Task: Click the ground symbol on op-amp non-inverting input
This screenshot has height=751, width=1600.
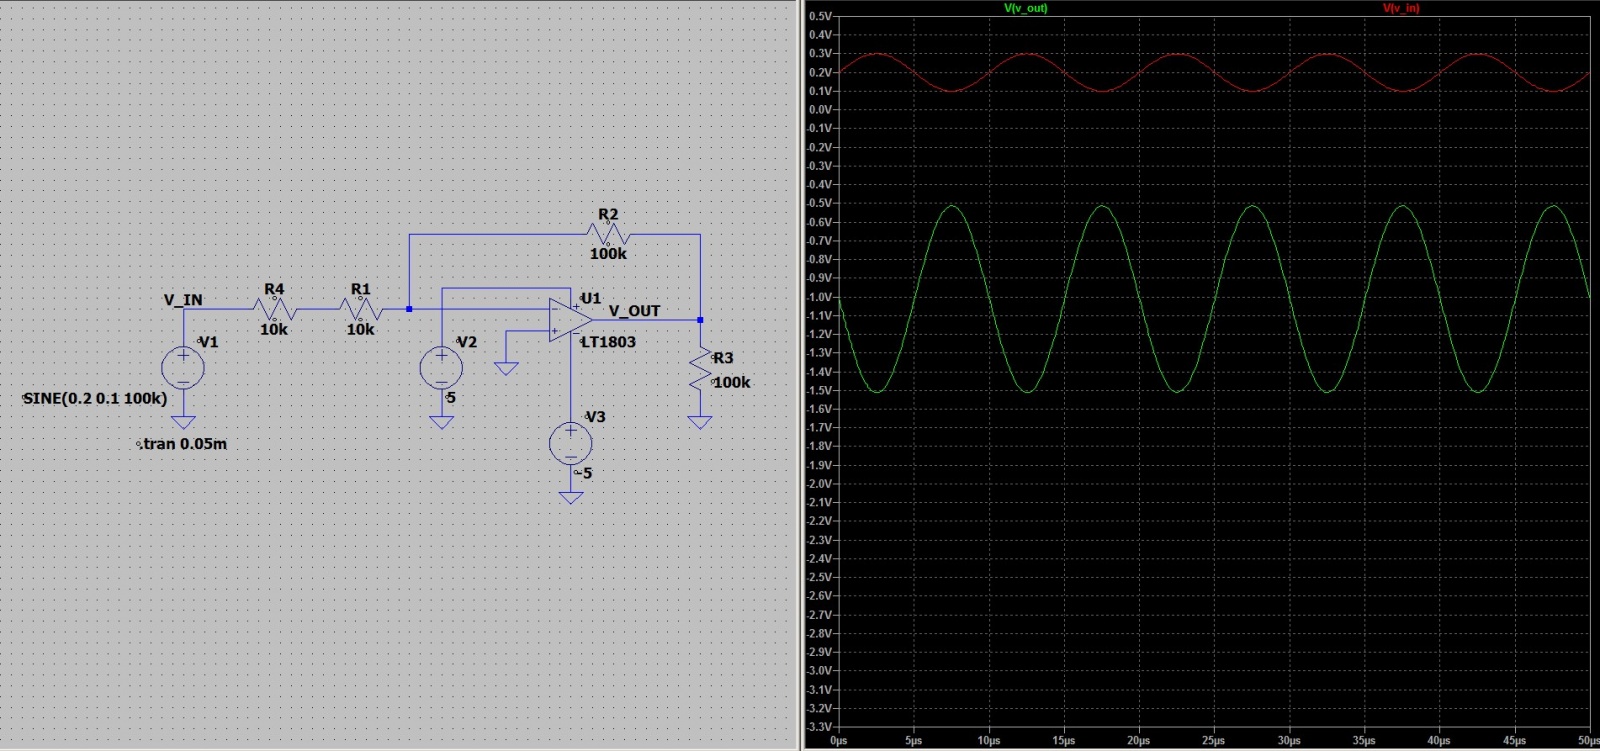Action: click(x=507, y=368)
